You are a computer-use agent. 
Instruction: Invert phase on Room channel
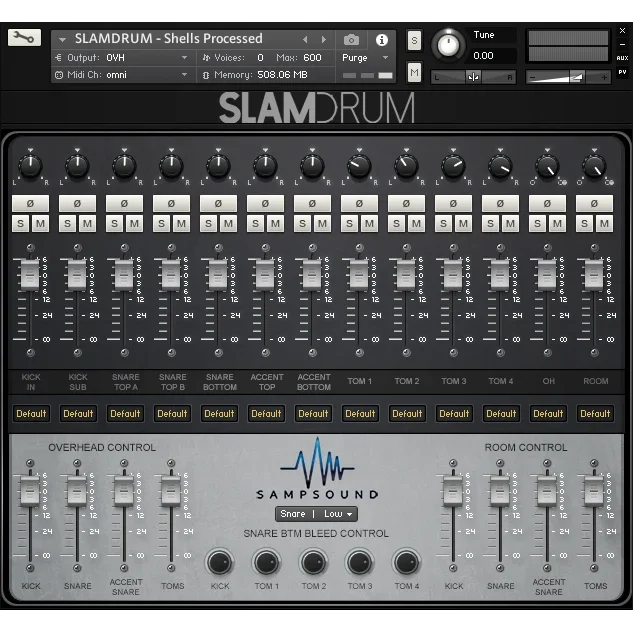point(594,203)
